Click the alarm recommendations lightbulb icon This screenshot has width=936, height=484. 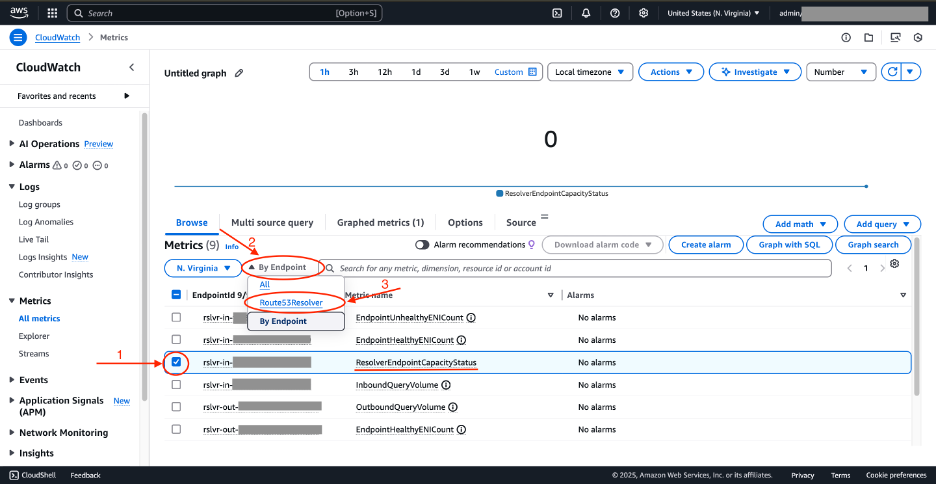click(x=531, y=244)
